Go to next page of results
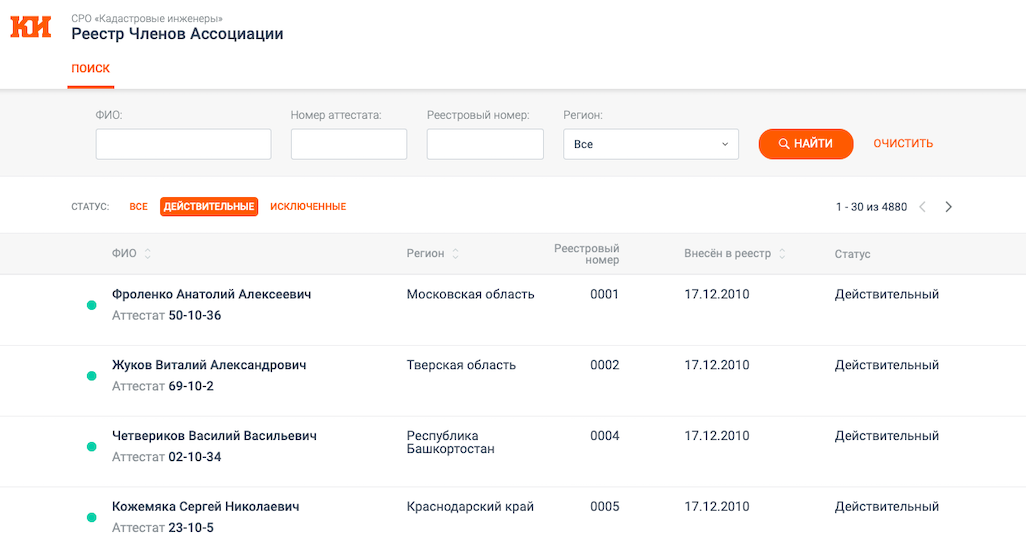Viewport: 1026px width, 546px height. pos(949,207)
